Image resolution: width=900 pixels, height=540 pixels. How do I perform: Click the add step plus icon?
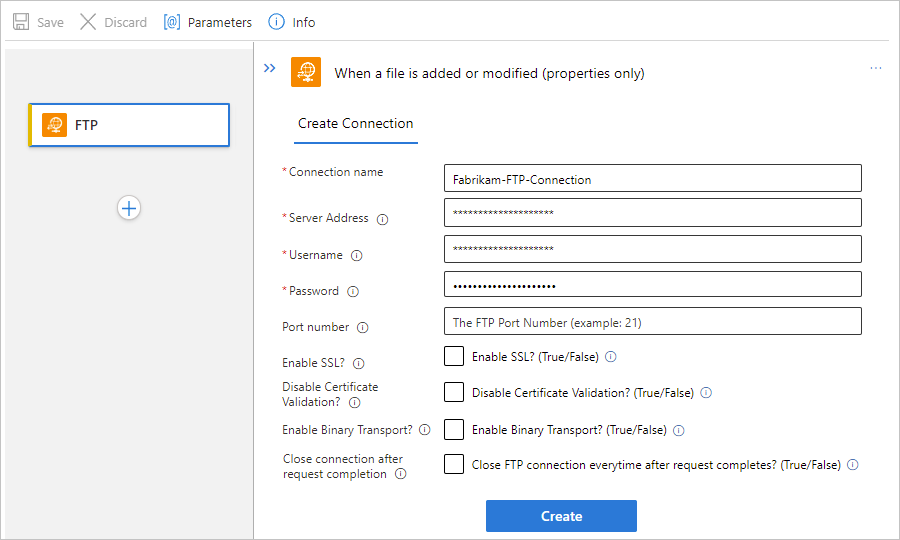[x=129, y=208]
